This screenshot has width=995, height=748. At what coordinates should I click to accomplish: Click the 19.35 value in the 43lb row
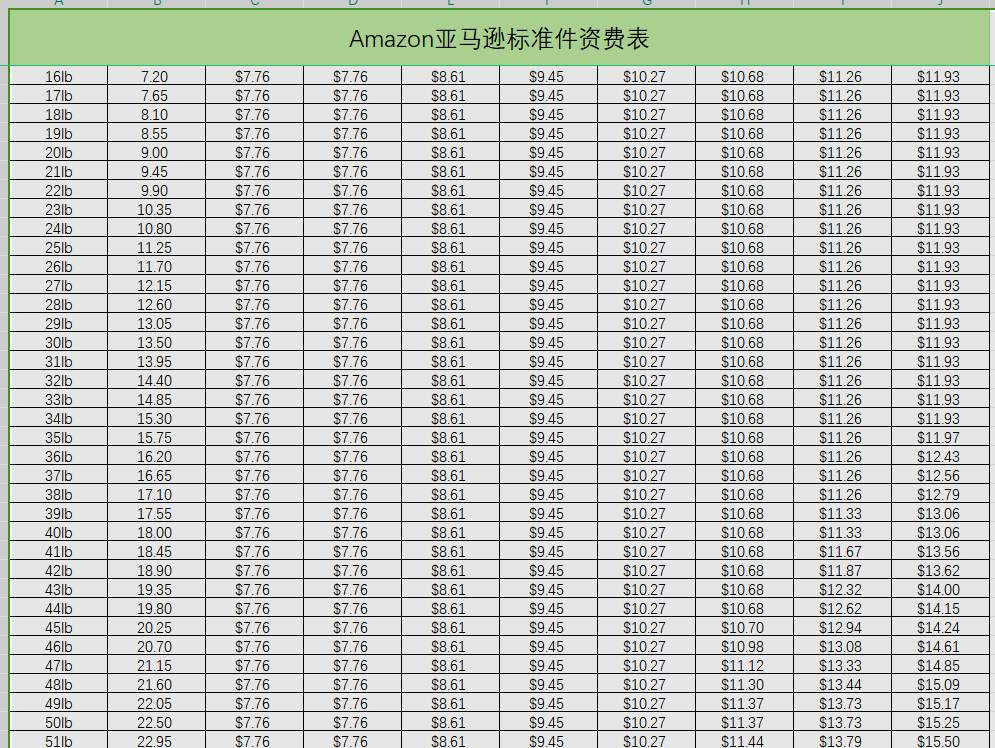(x=156, y=591)
